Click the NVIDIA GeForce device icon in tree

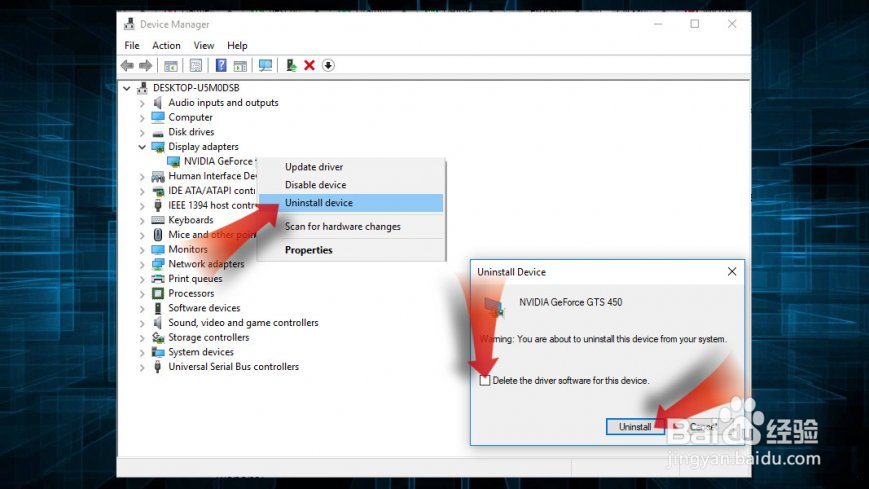point(173,161)
